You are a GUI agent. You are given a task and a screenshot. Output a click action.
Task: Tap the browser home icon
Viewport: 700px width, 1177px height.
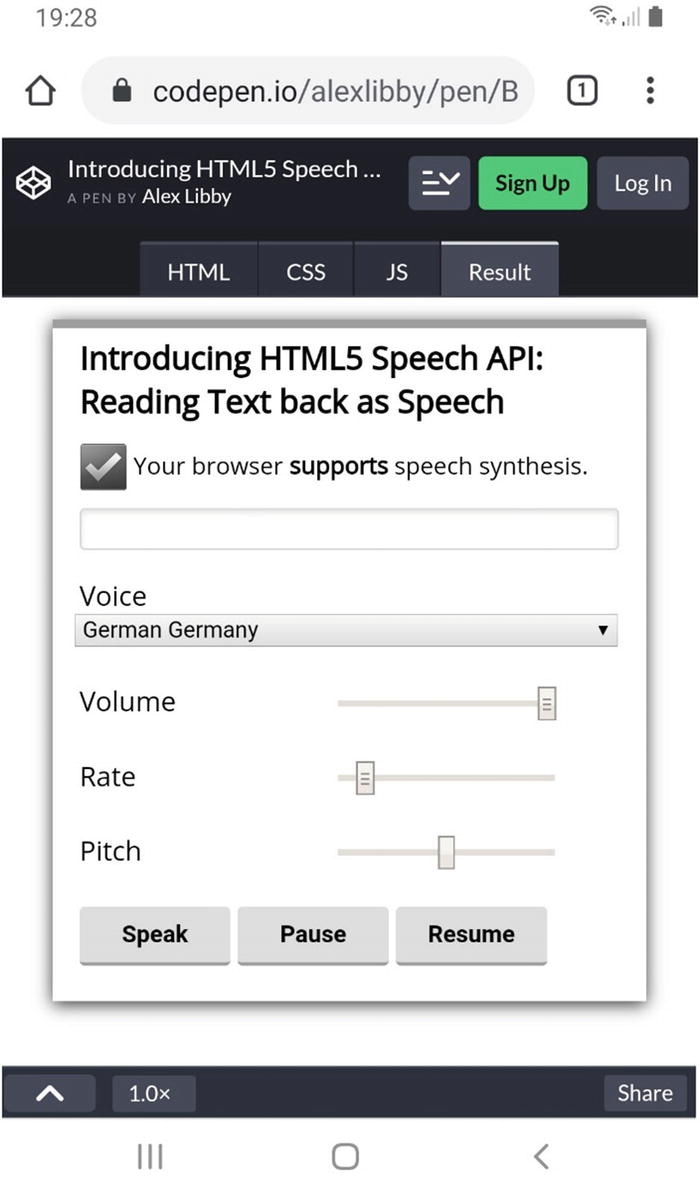click(x=40, y=92)
